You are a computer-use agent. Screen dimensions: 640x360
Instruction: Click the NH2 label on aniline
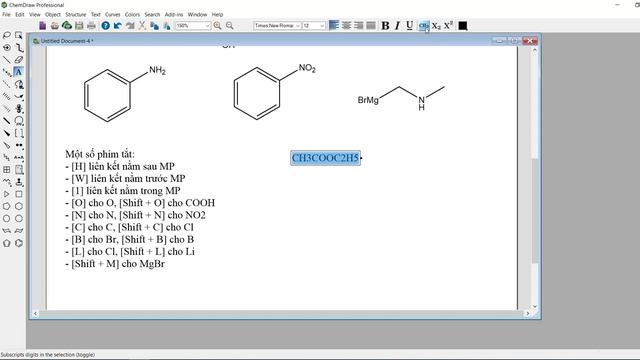(157, 71)
